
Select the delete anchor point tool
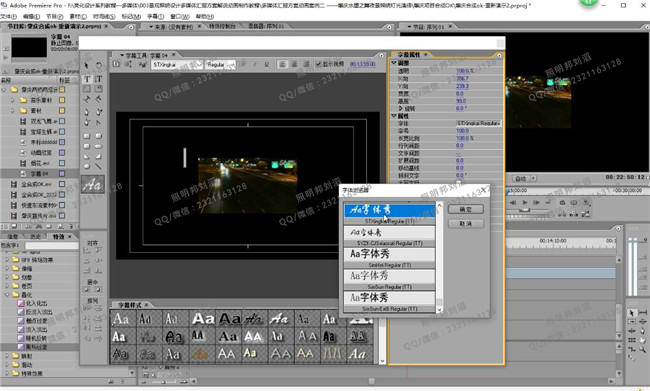pyautogui.click(x=87, y=122)
